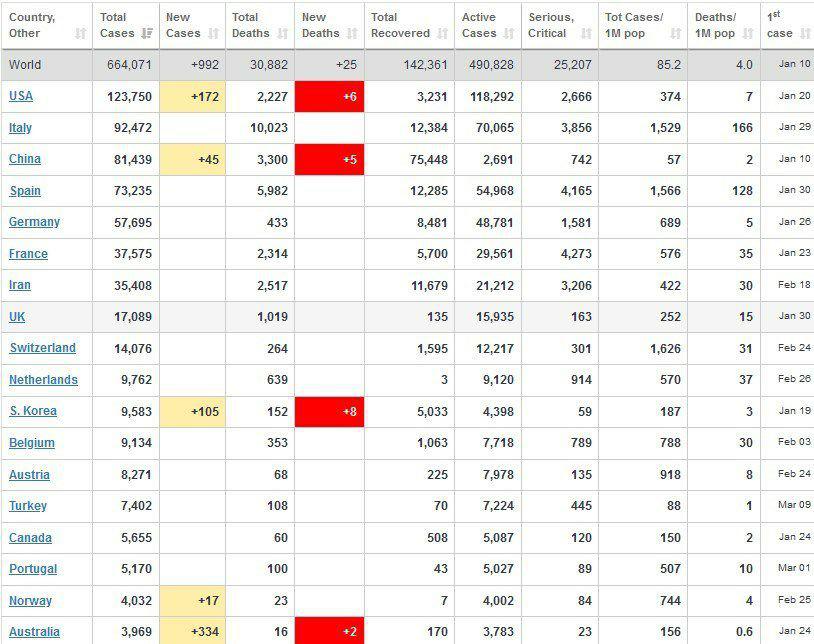Open the Italy country link

coord(20,128)
